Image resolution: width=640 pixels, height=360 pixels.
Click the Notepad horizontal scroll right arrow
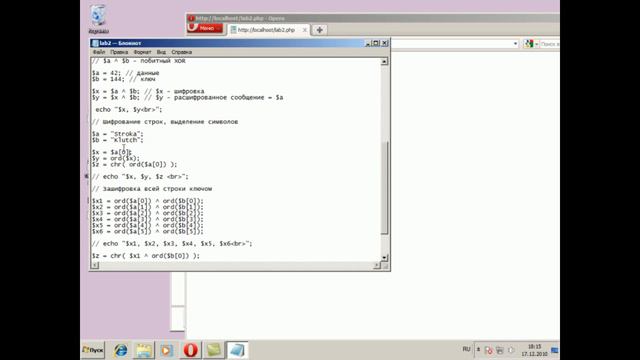[377, 265]
